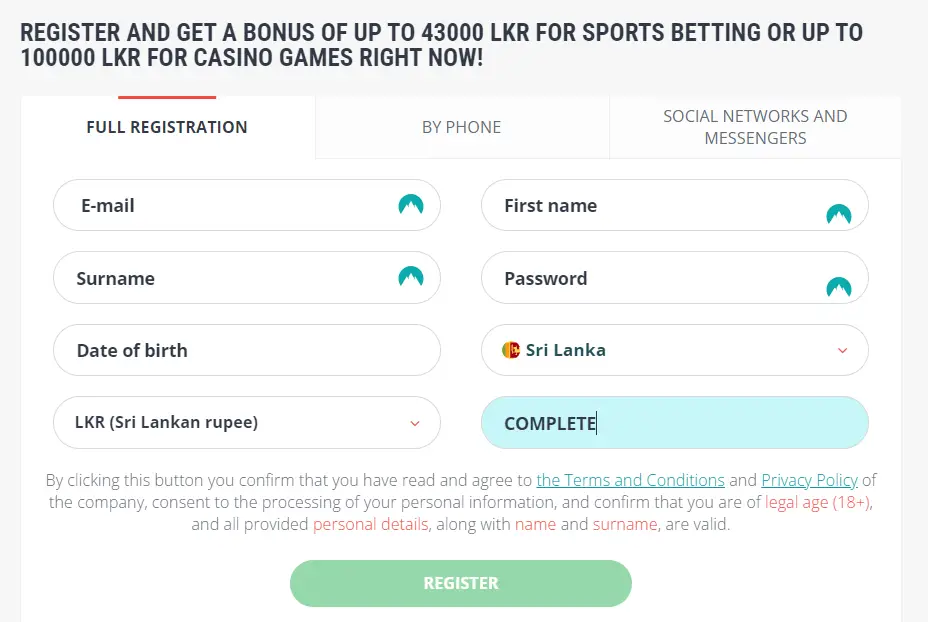Open the Terms and Conditions link
The image size is (928, 622).
pos(630,480)
